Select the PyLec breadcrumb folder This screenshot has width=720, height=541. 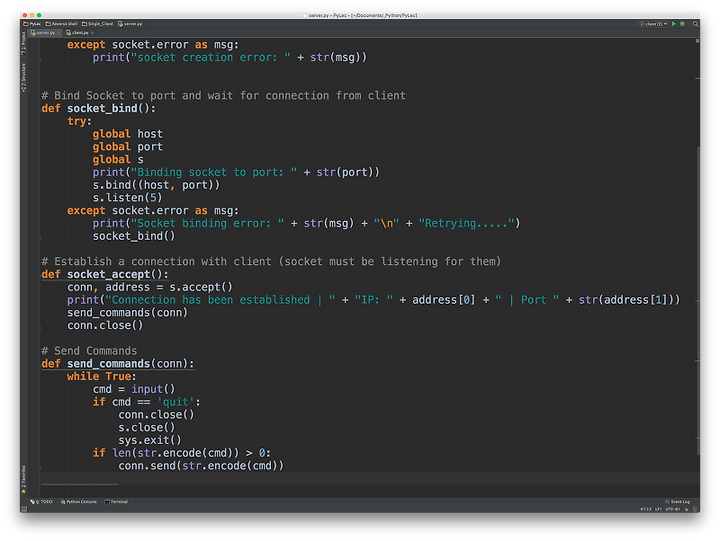coord(32,24)
